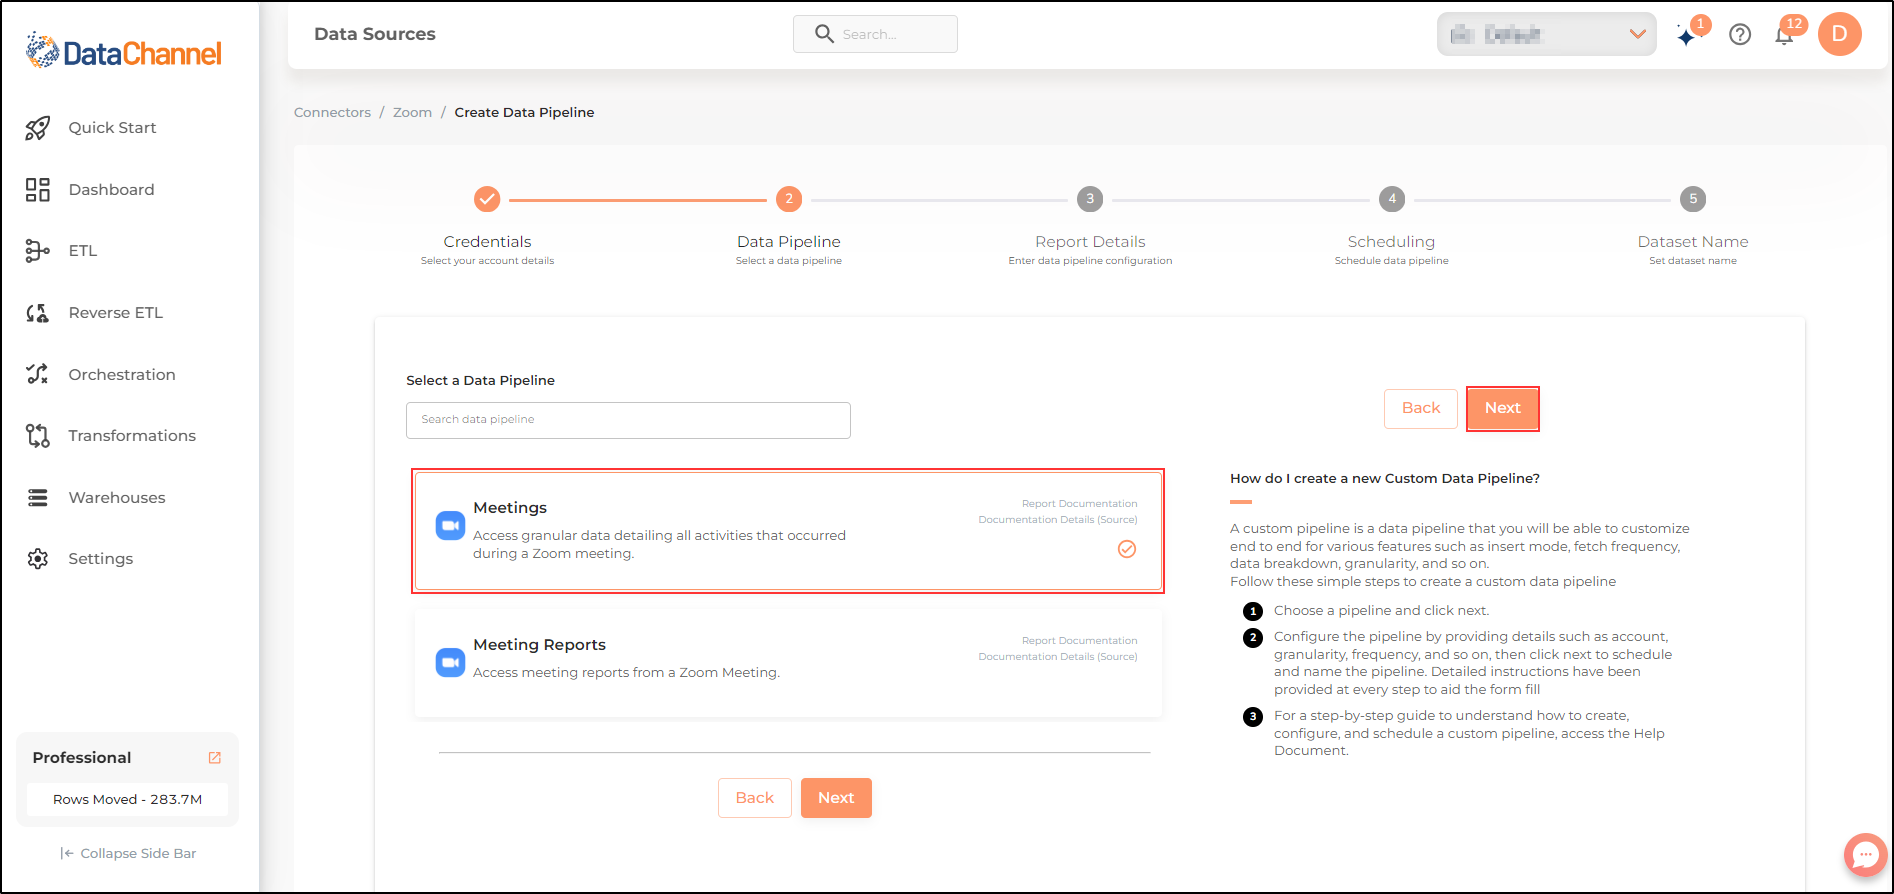Click step 5 Dataset Name marker
This screenshot has width=1894, height=894.
pyautogui.click(x=1693, y=199)
